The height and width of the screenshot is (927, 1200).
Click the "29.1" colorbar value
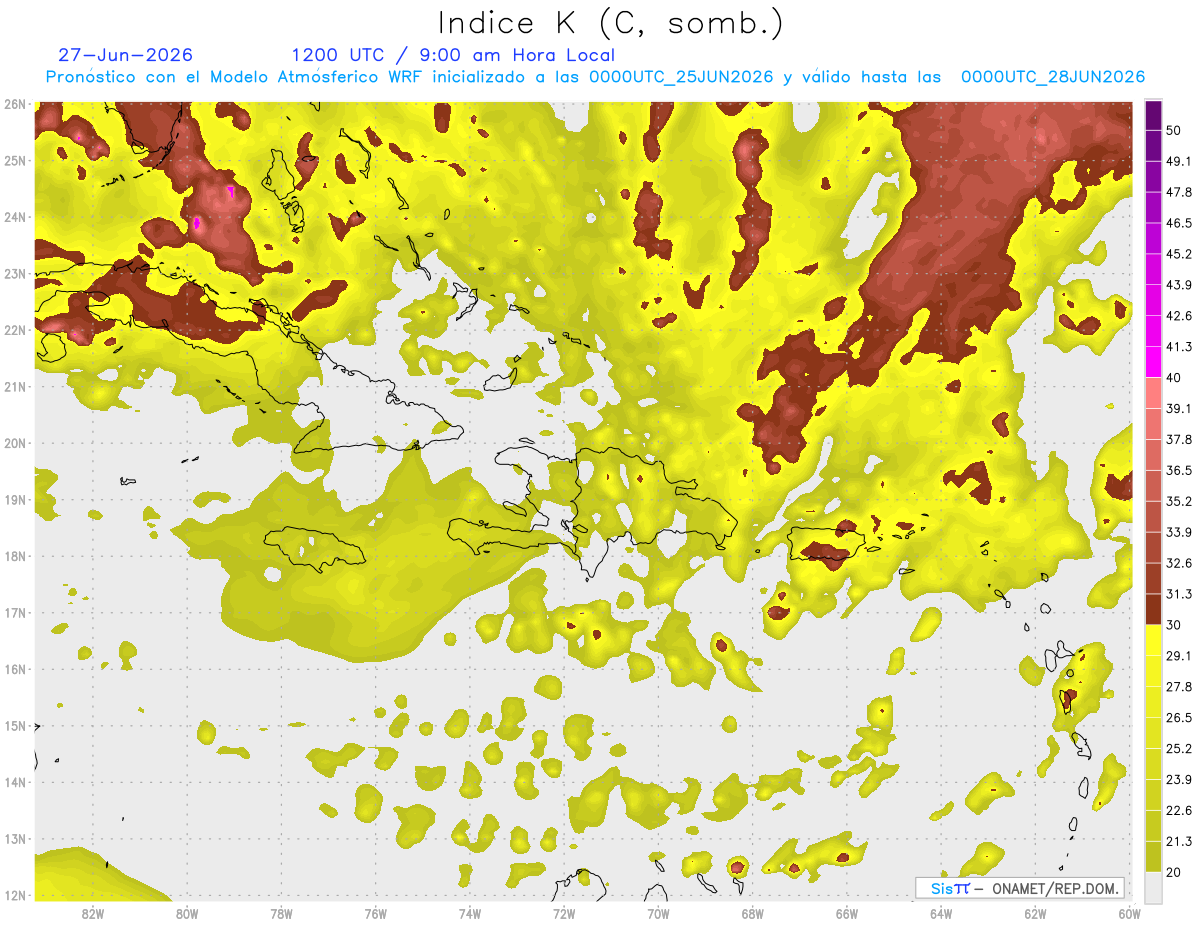point(1179,655)
